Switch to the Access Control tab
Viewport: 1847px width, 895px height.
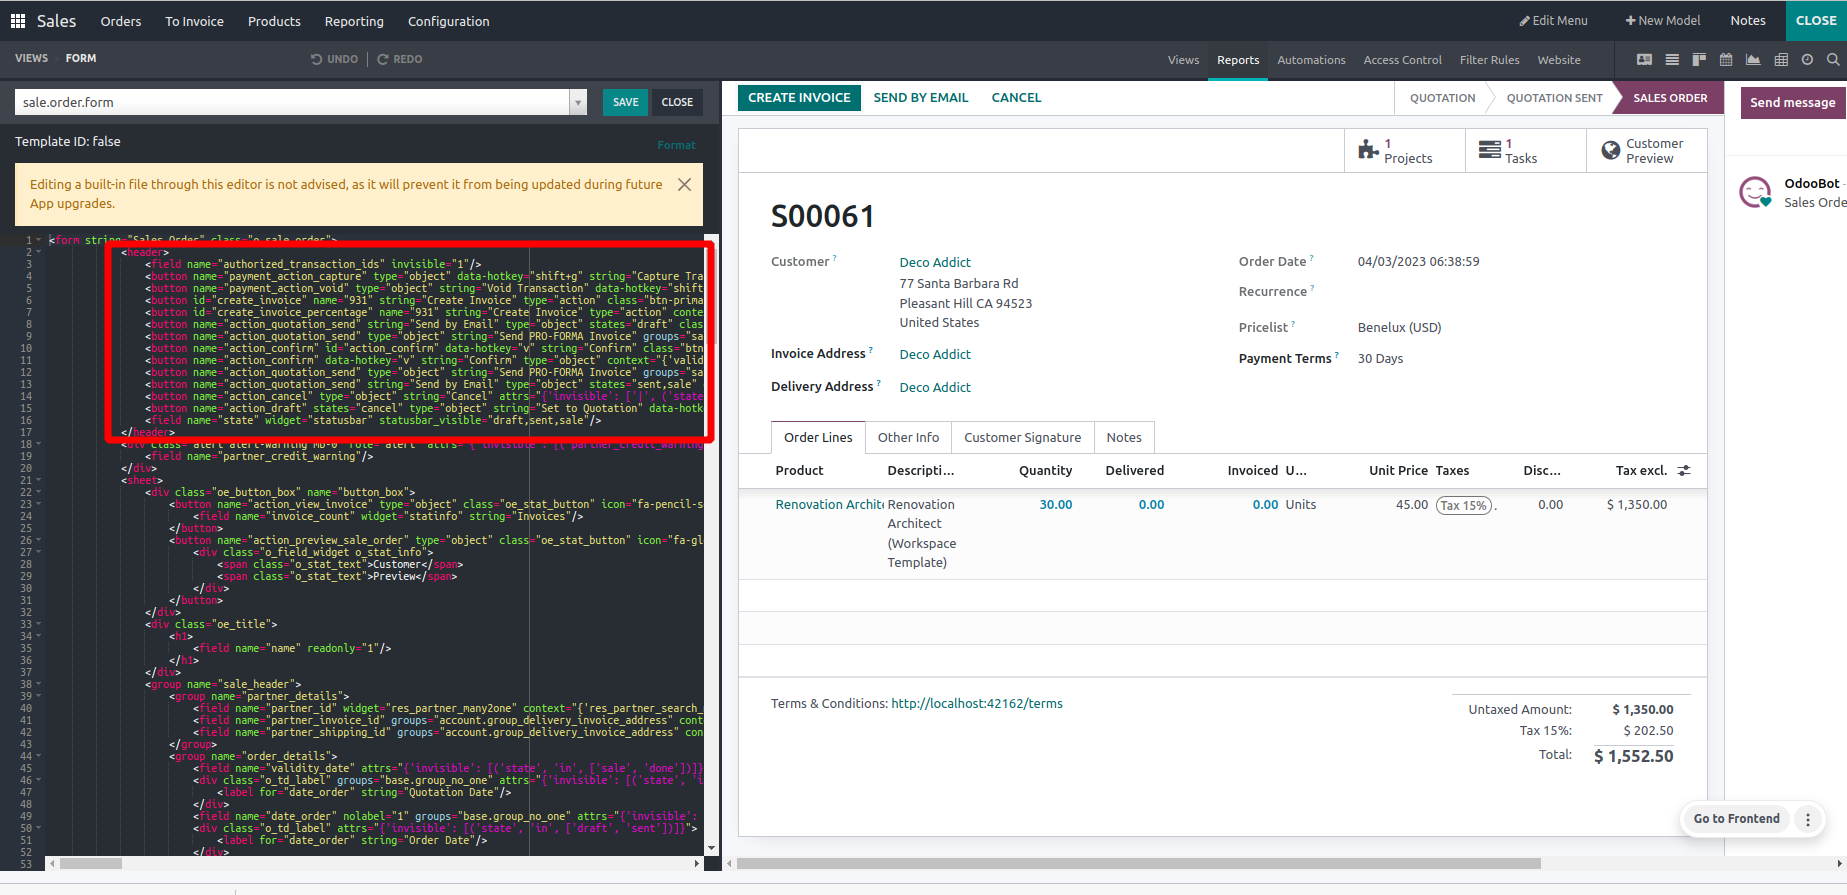1402,60
